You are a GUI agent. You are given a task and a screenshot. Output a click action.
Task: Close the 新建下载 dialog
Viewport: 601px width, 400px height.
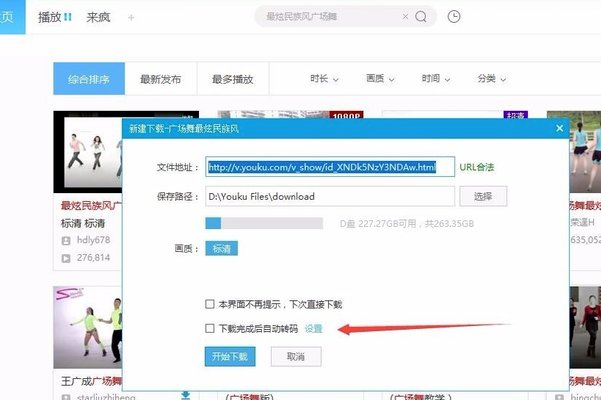[x=560, y=128]
